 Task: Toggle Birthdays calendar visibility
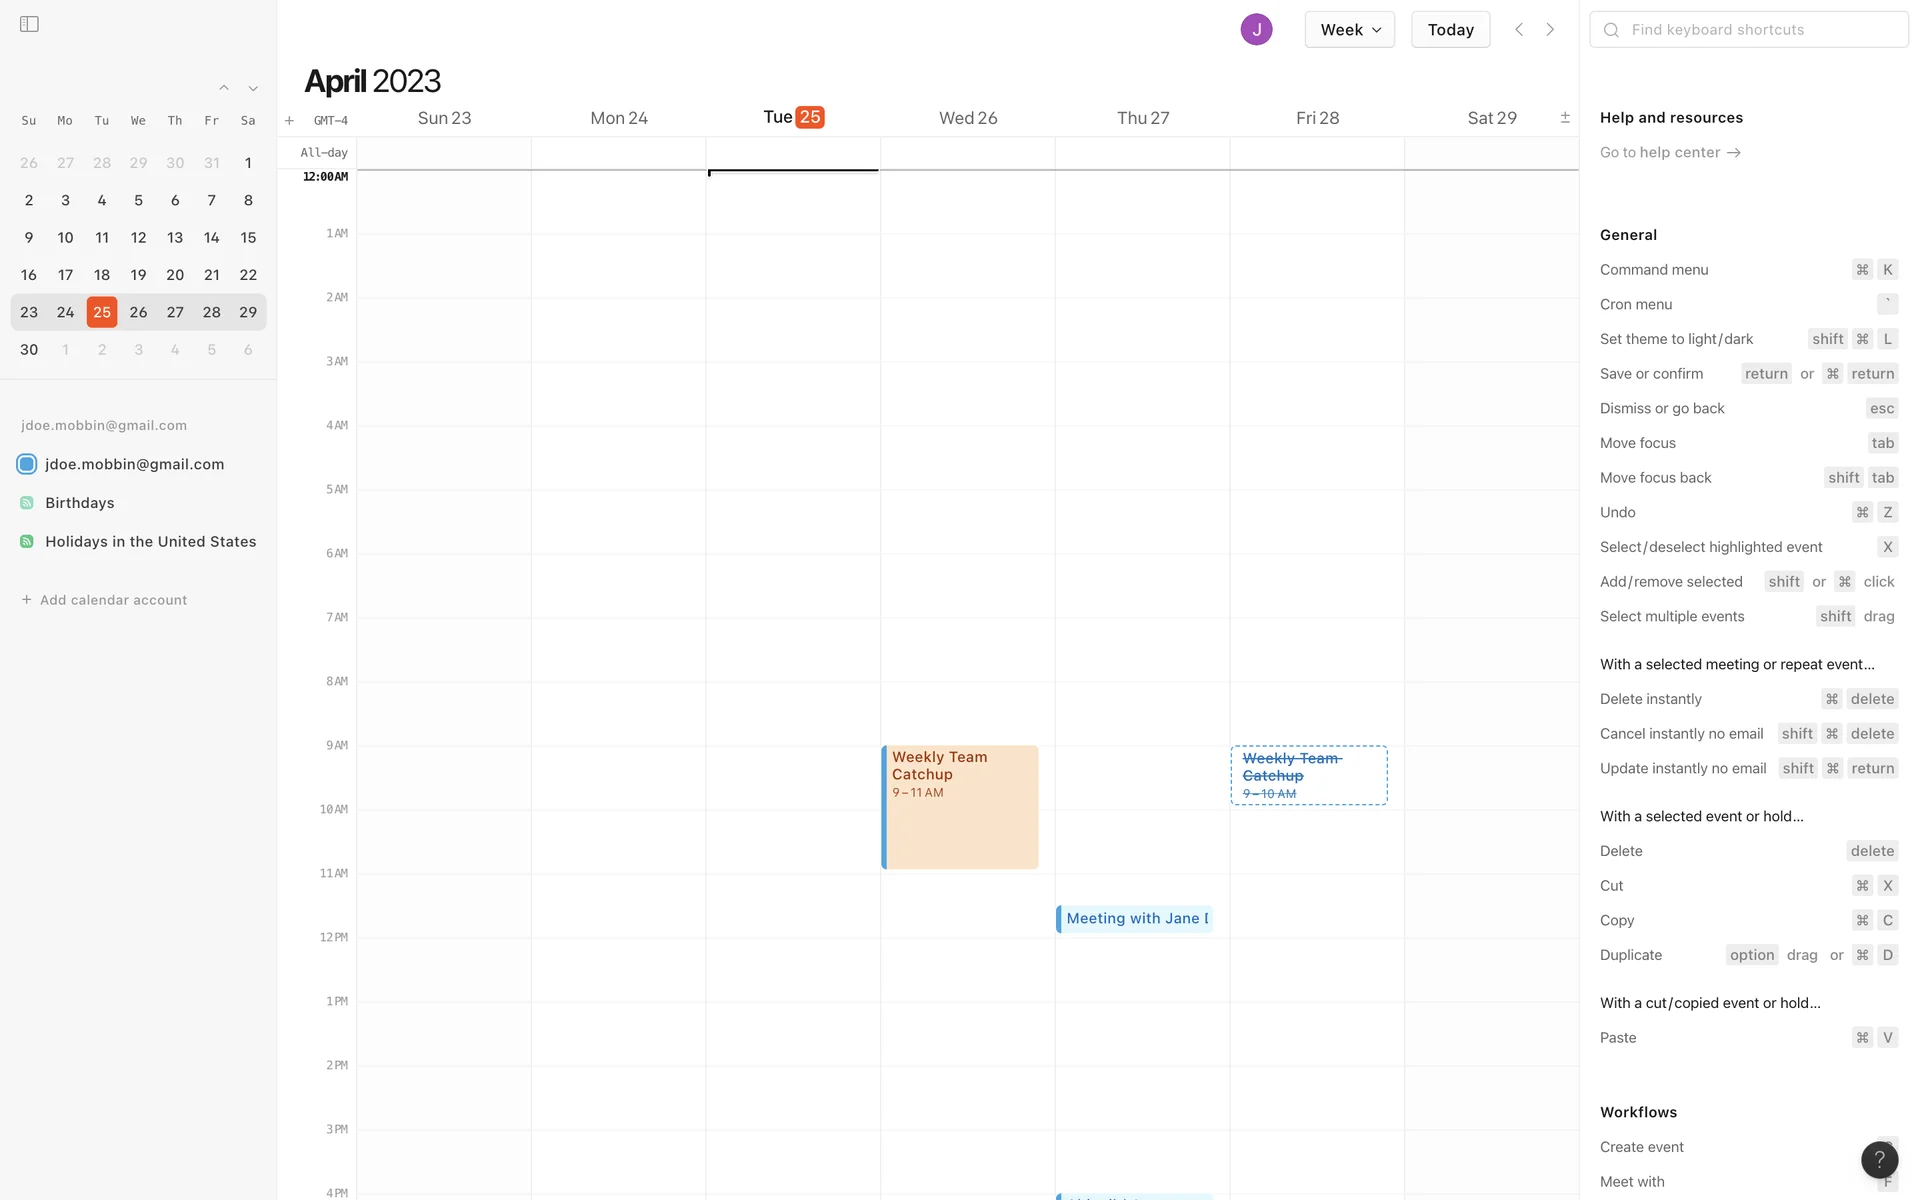coord(27,503)
